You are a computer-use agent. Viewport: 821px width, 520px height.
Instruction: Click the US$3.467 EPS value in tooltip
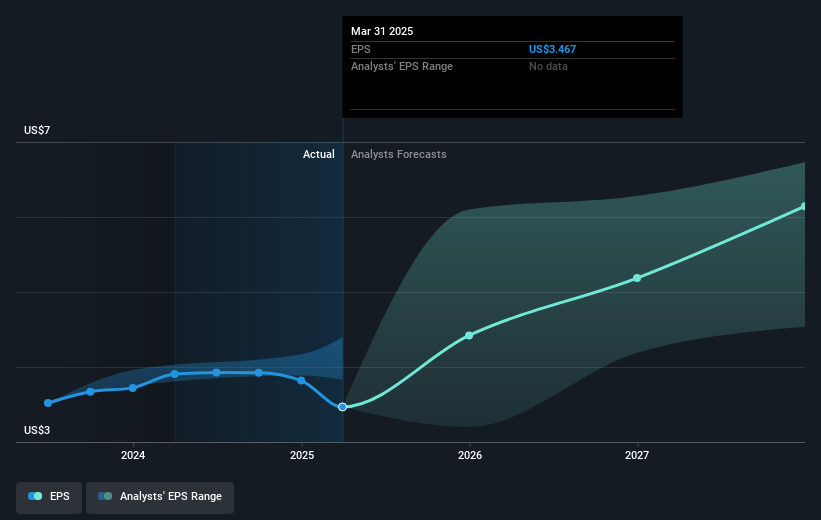552,49
